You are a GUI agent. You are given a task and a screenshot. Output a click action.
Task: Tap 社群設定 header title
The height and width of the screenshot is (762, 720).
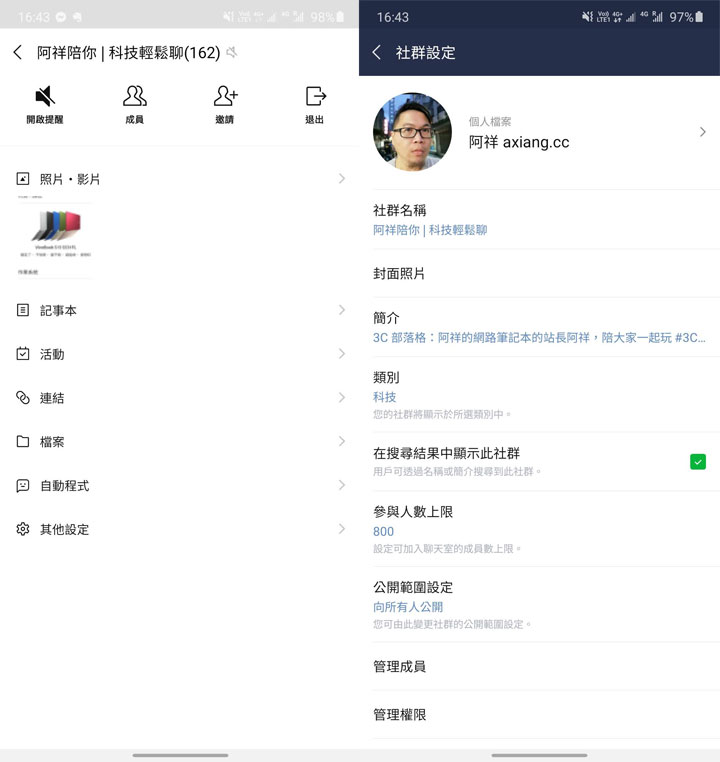(x=426, y=52)
